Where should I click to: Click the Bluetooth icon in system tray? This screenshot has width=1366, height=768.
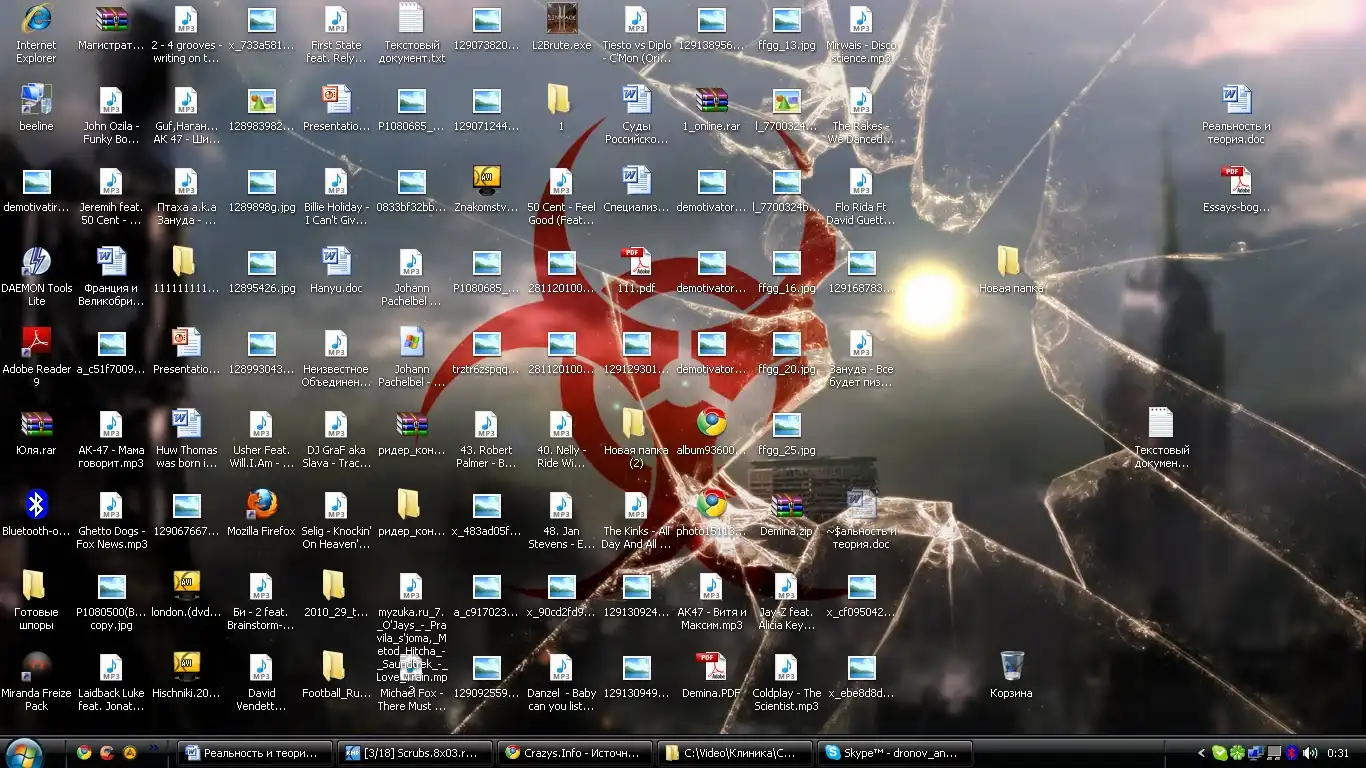tap(1291, 753)
